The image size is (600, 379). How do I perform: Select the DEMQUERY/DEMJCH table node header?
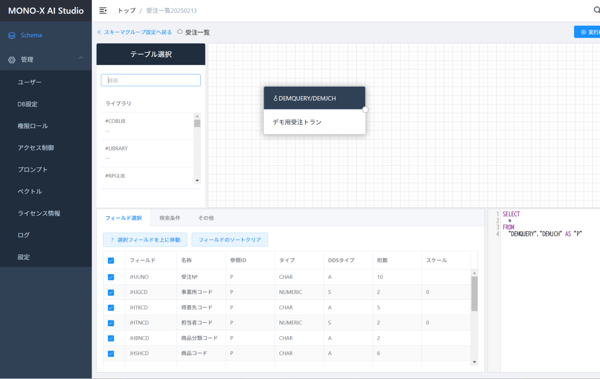[314, 98]
